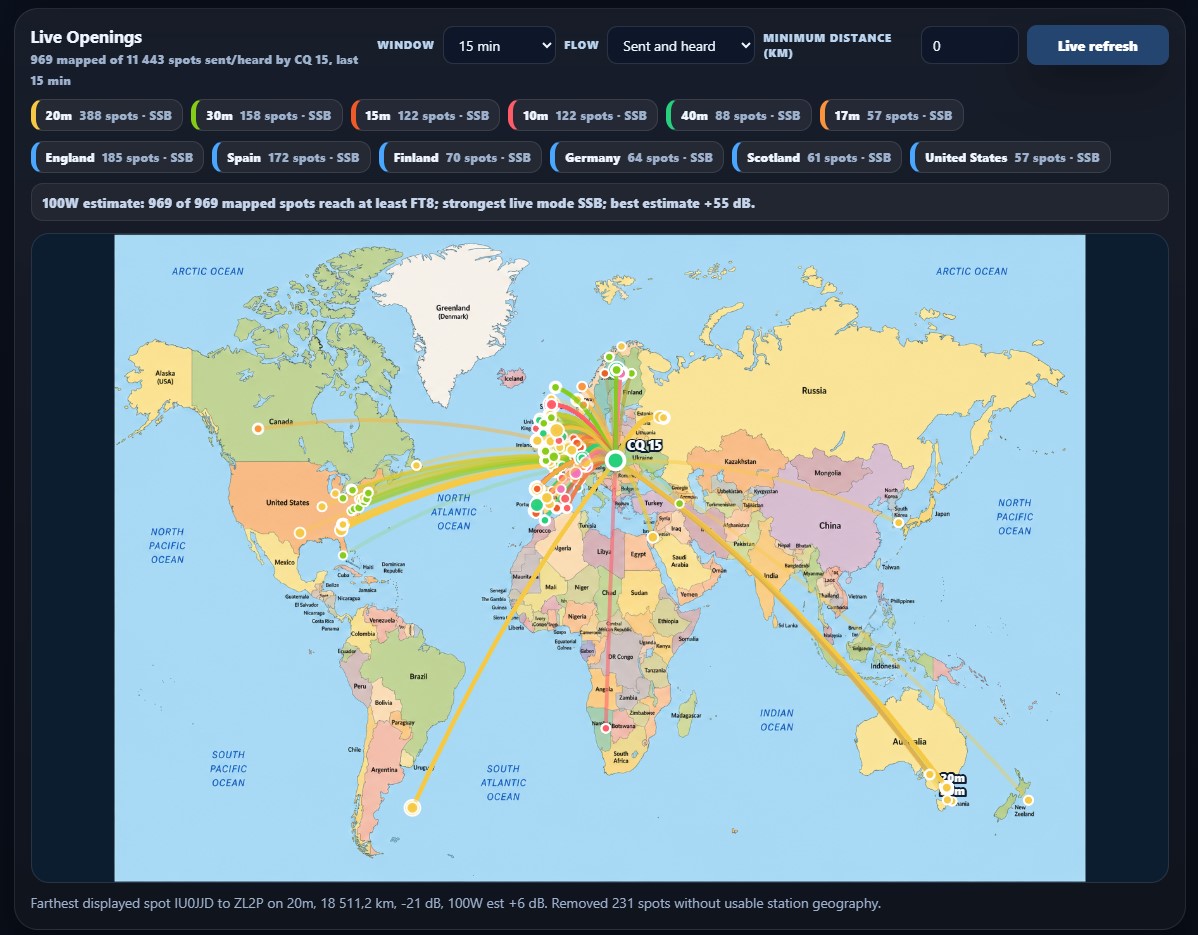Filter by Spain 172 spots chip
This screenshot has height=935, width=1198.
click(x=292, y=157)
